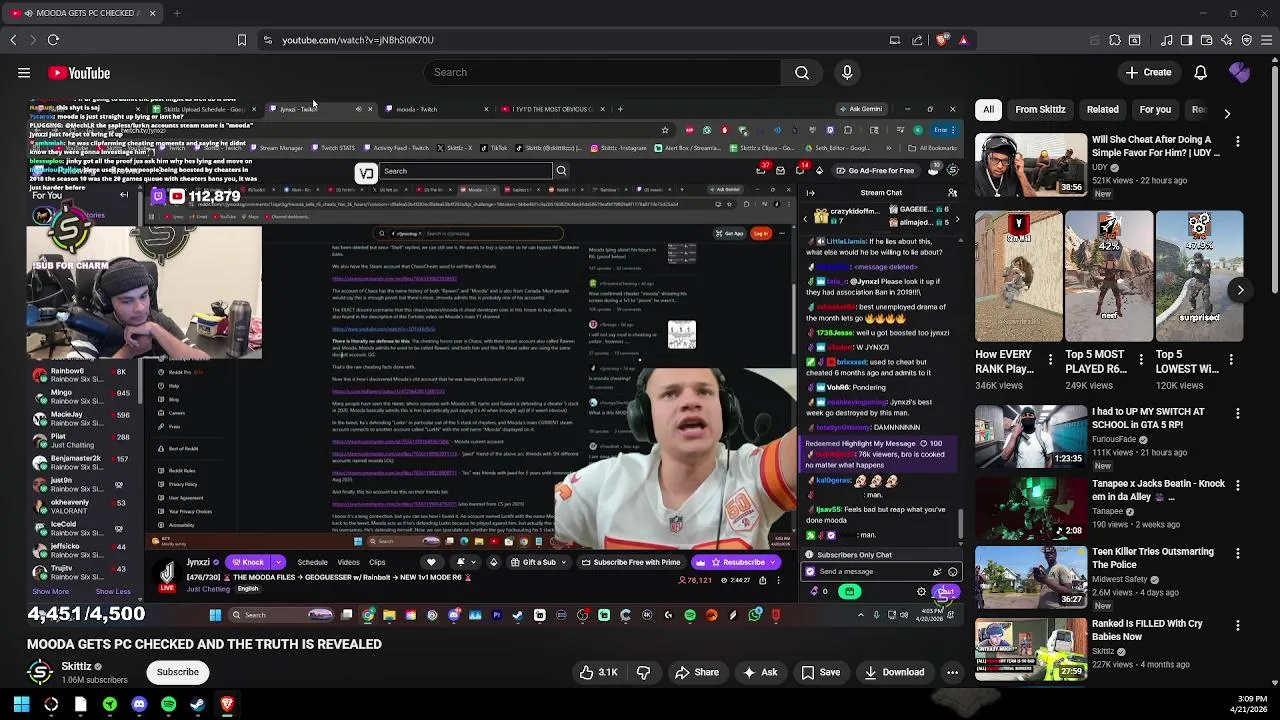Select the Related chip
The width and height of the screenshot is (1280, 720).
tap(1103, 110)
